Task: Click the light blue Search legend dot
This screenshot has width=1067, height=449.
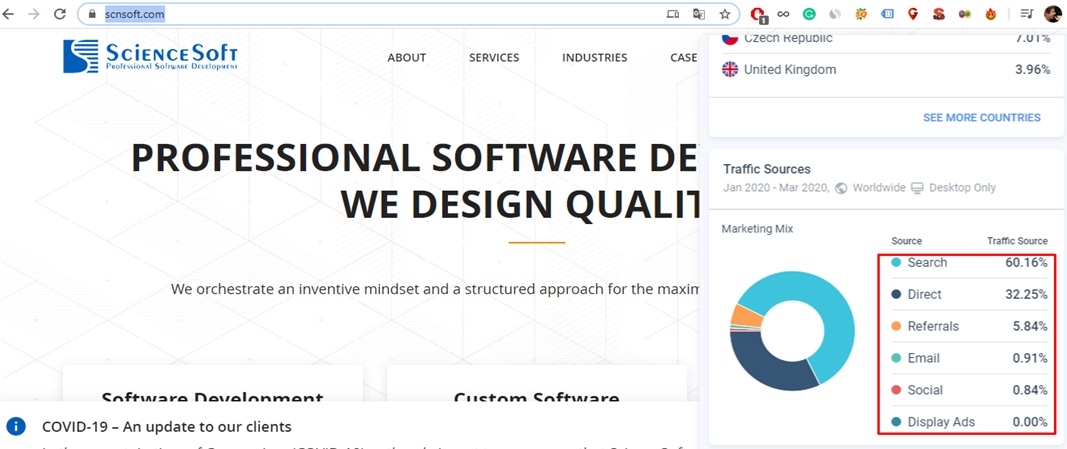Action: tap(896, 263)
